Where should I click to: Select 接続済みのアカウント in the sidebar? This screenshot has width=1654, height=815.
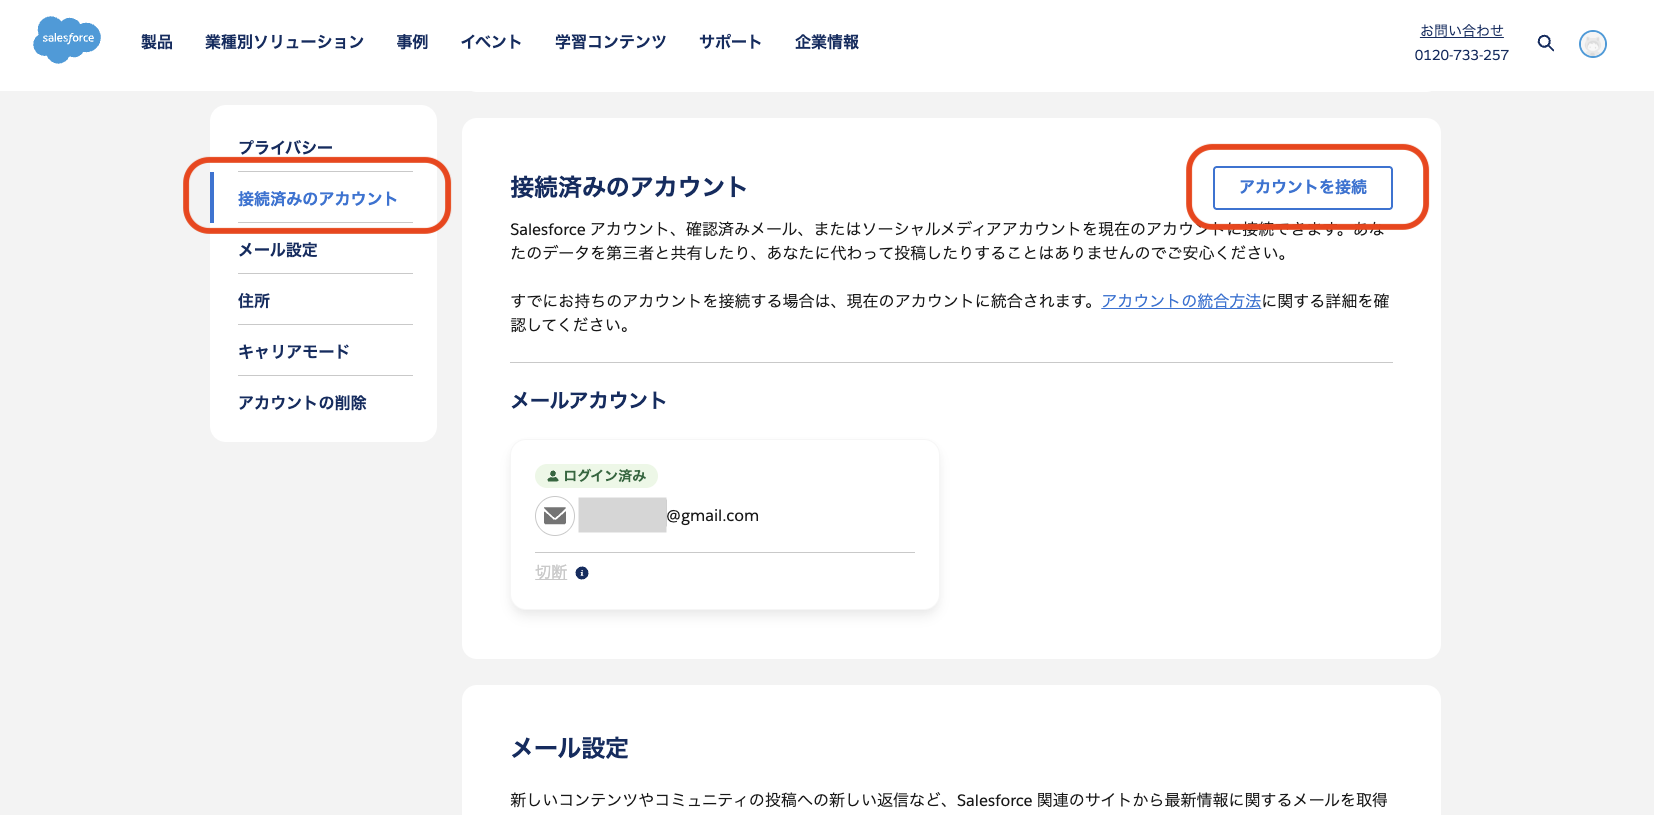pyautogui.click(x=317, y=199)
